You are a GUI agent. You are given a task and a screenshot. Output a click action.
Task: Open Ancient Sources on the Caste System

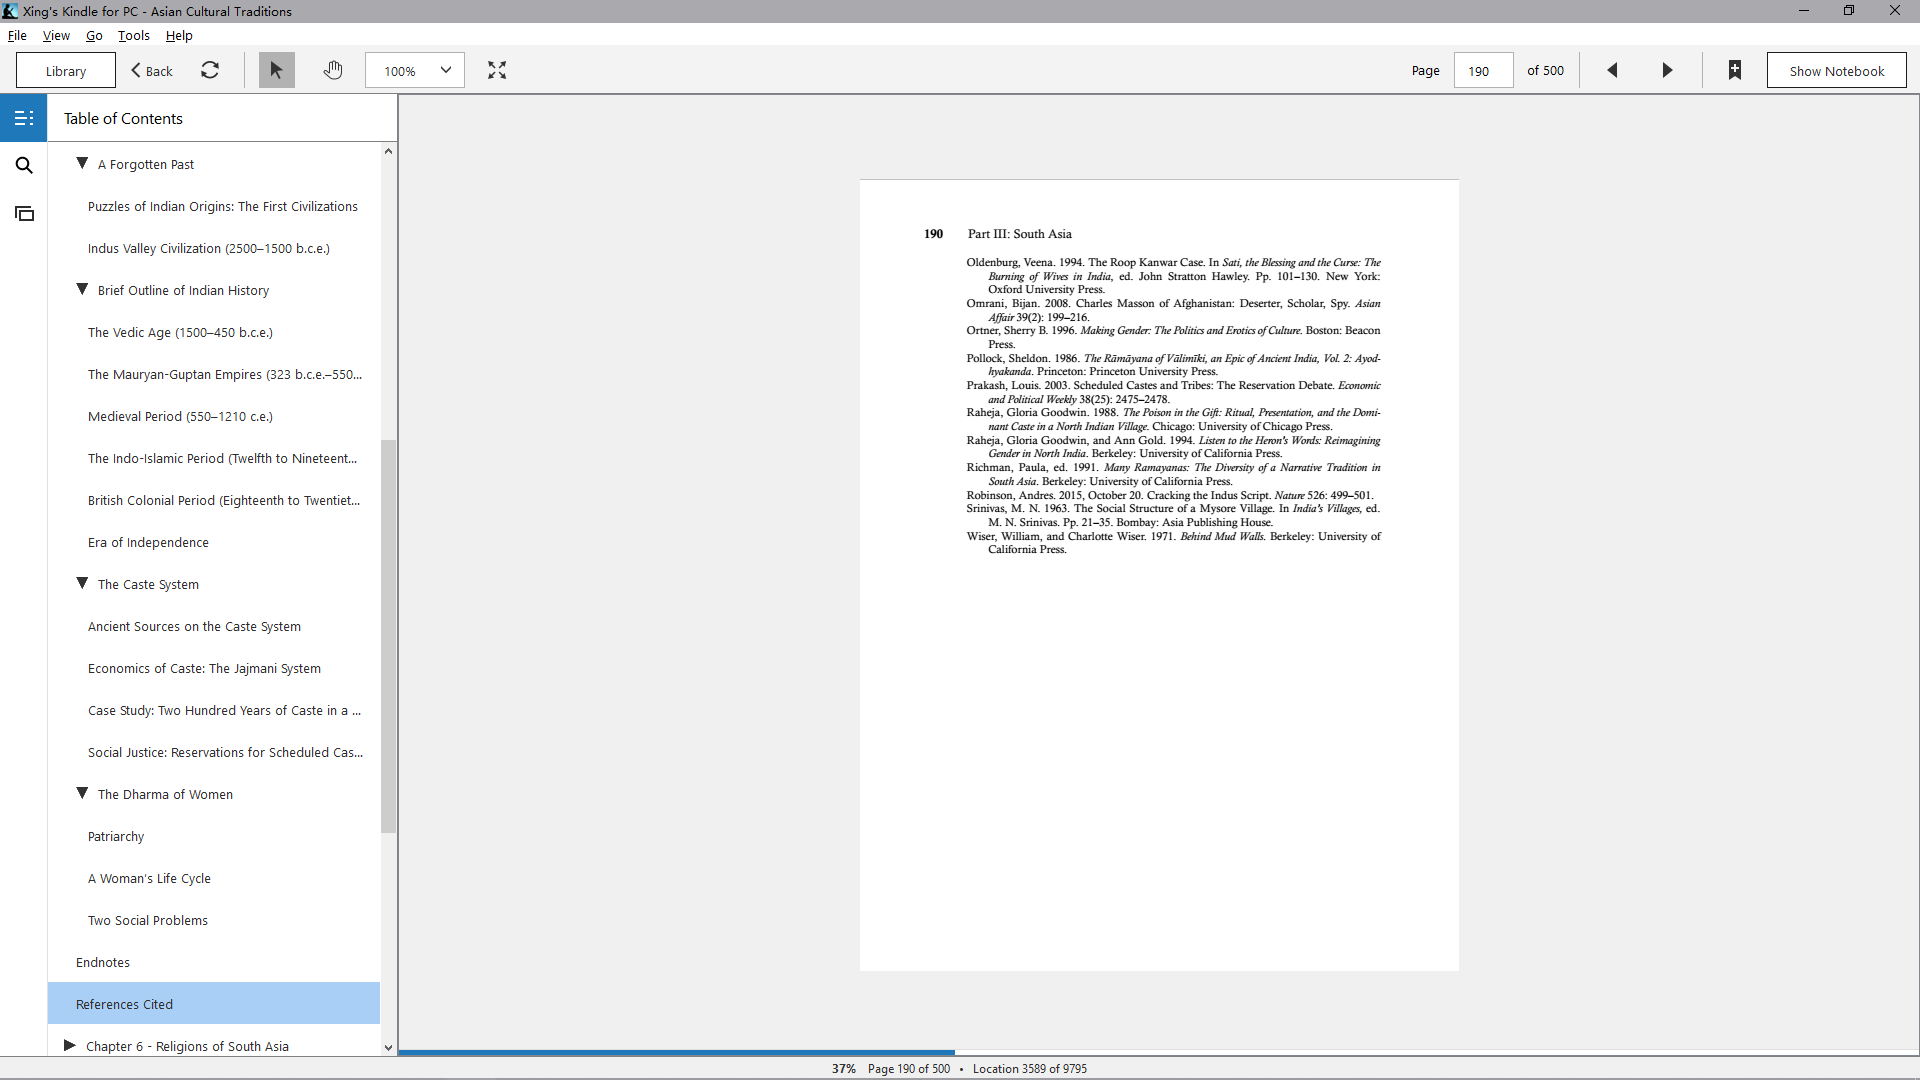point(194,626)
